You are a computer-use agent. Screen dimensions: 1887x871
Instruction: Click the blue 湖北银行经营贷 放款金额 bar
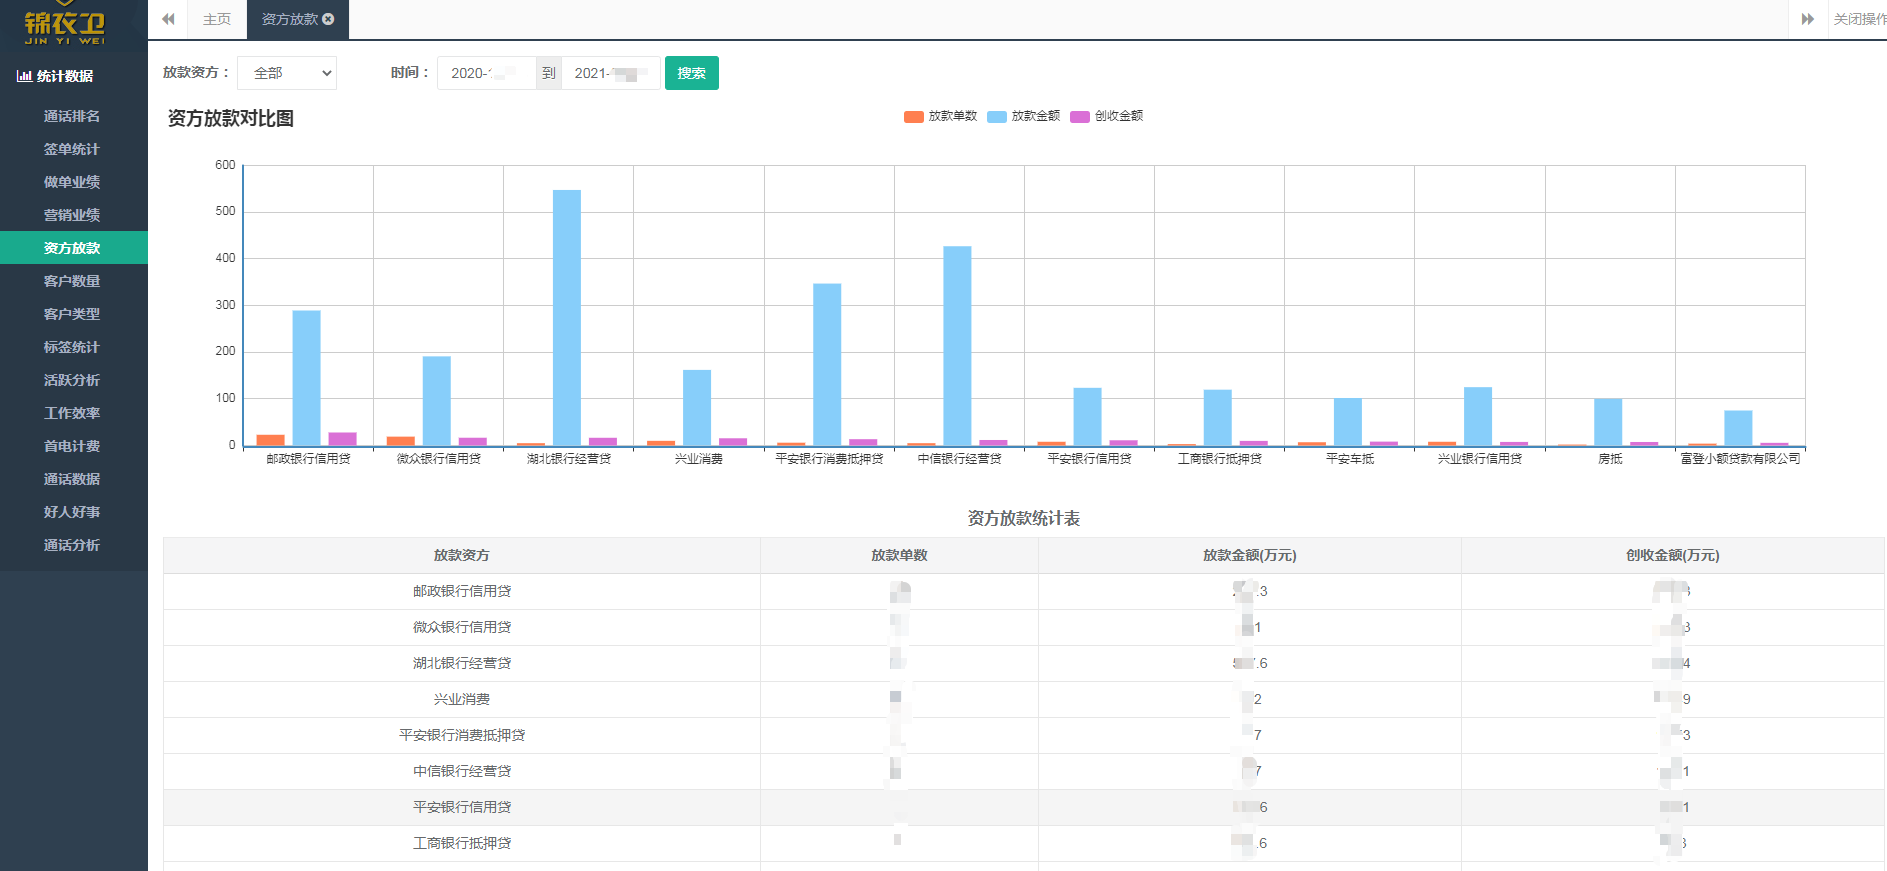[567, 318]
